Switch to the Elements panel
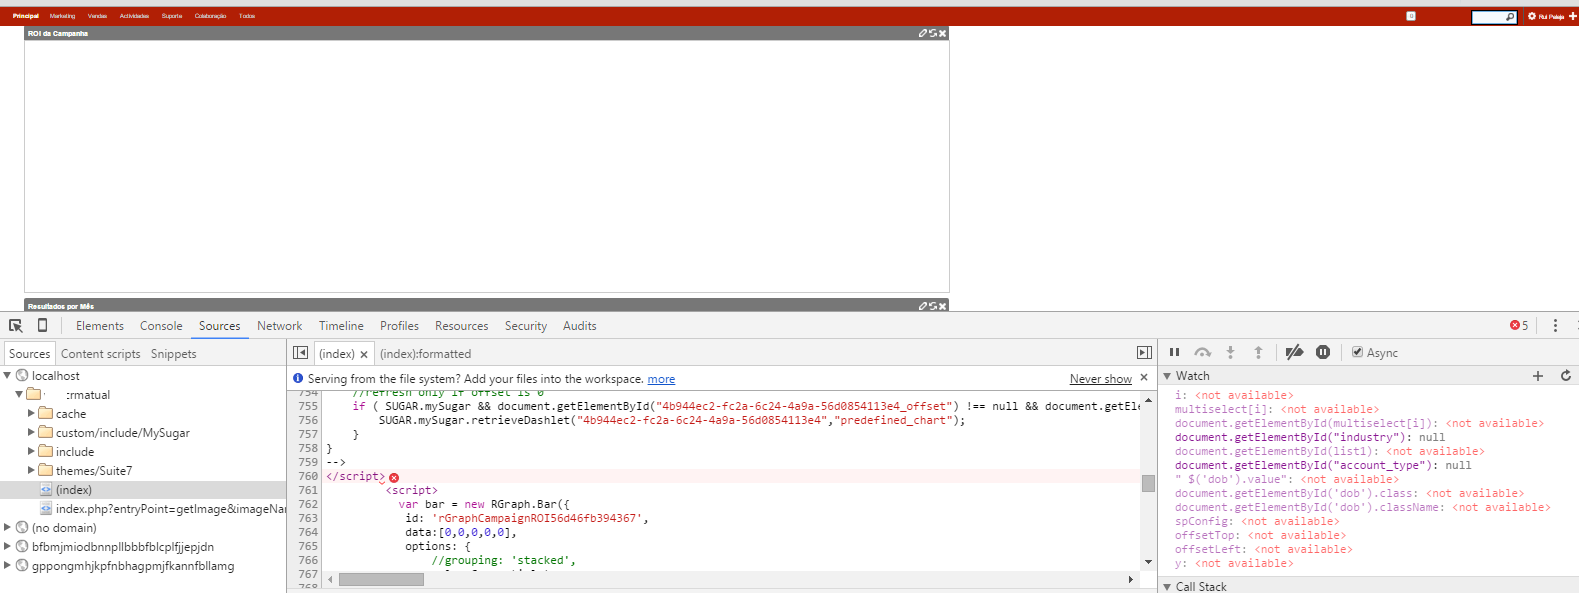This screenshot has width=1579, height=593. tap(100, 326)
